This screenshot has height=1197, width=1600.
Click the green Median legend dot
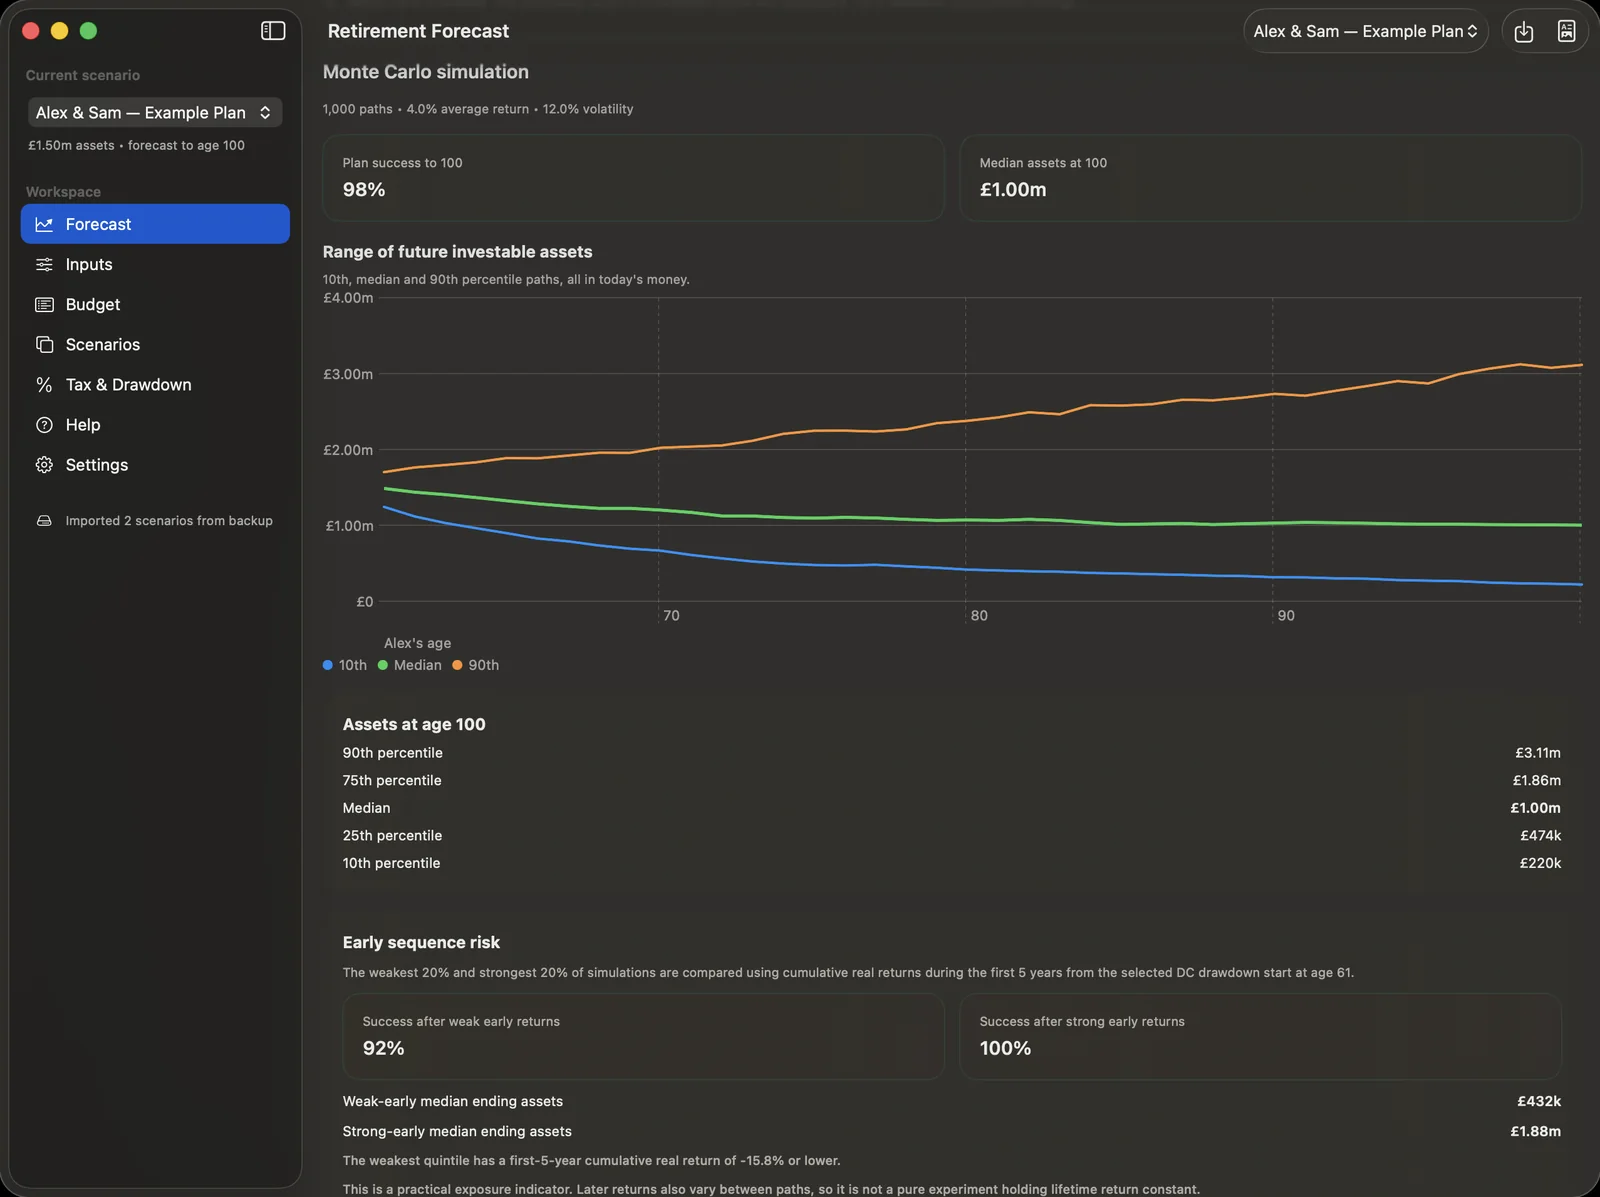pos(383,665)
